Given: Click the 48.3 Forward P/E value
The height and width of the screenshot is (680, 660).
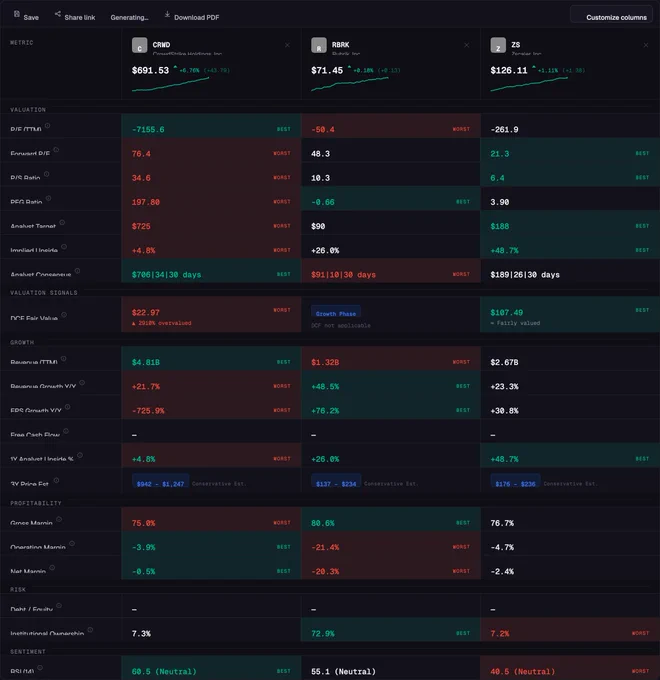Looking at the screenshot, I should pos(320,154).
